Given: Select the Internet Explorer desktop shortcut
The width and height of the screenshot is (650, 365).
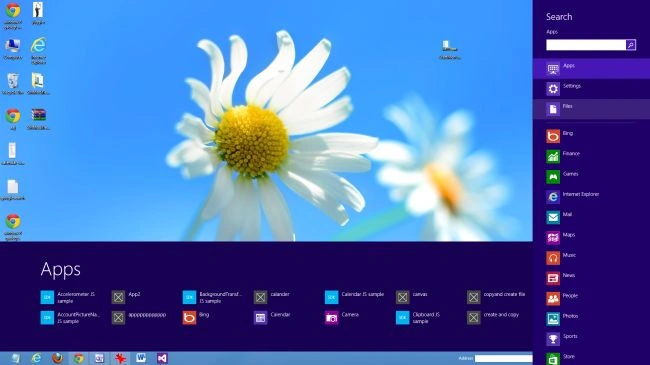Looking at the screenshot, I should [39, 50].
